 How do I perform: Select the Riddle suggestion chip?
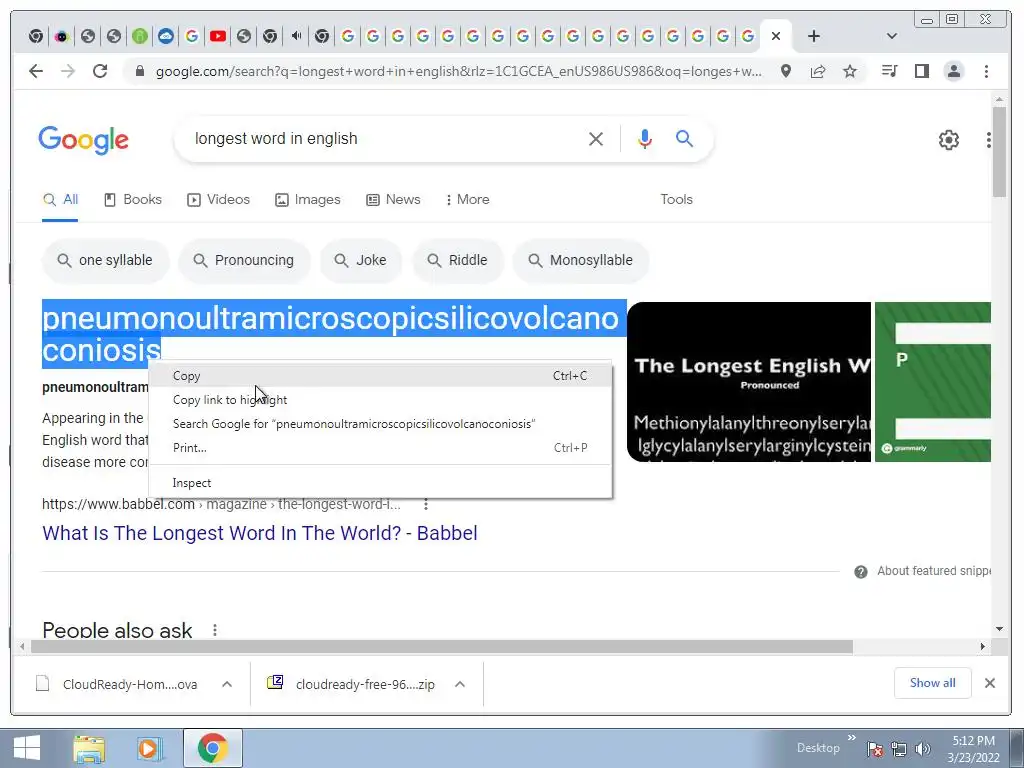pyautogui.click(x=458, y=261)
